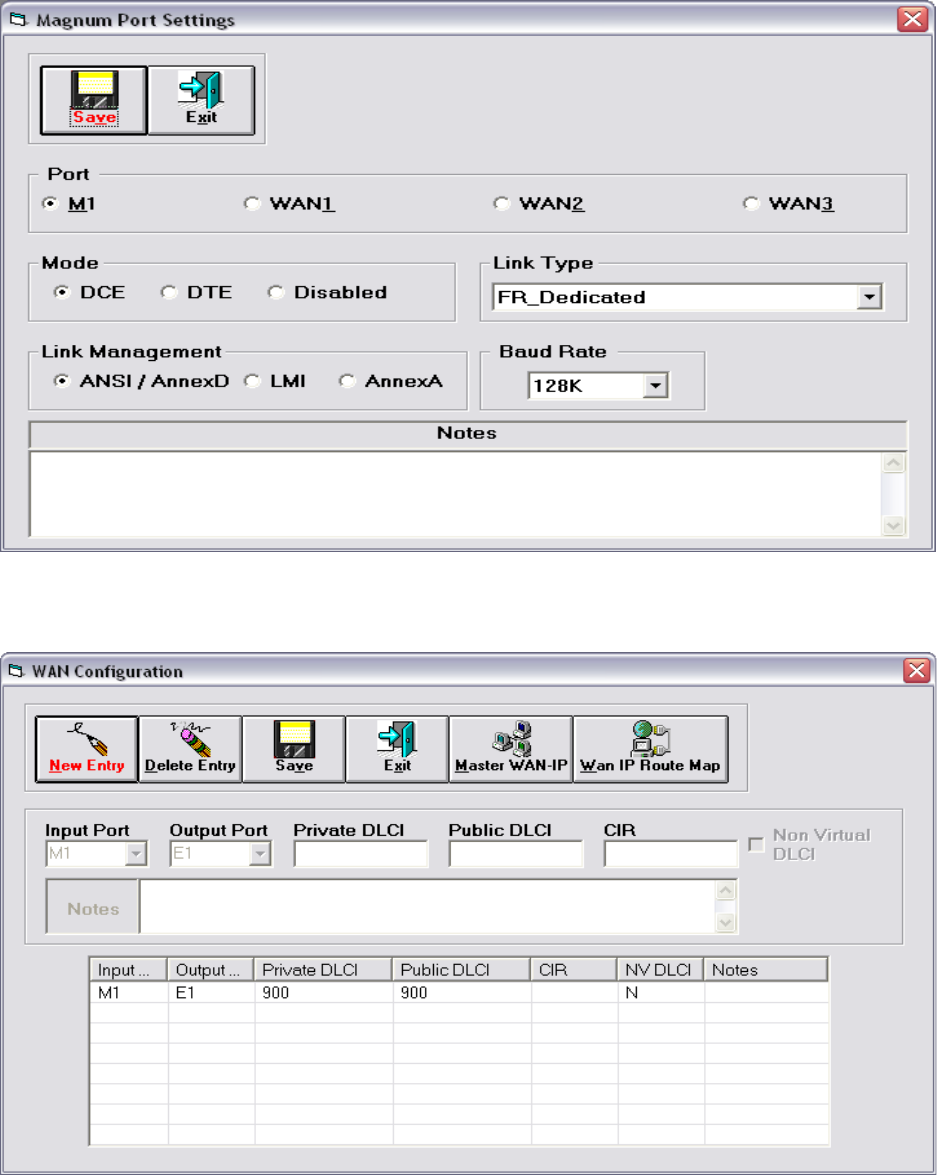The image size is (937, 1175).
Task: Select ANSI / AnnexD link management
Action: [62, 381]
